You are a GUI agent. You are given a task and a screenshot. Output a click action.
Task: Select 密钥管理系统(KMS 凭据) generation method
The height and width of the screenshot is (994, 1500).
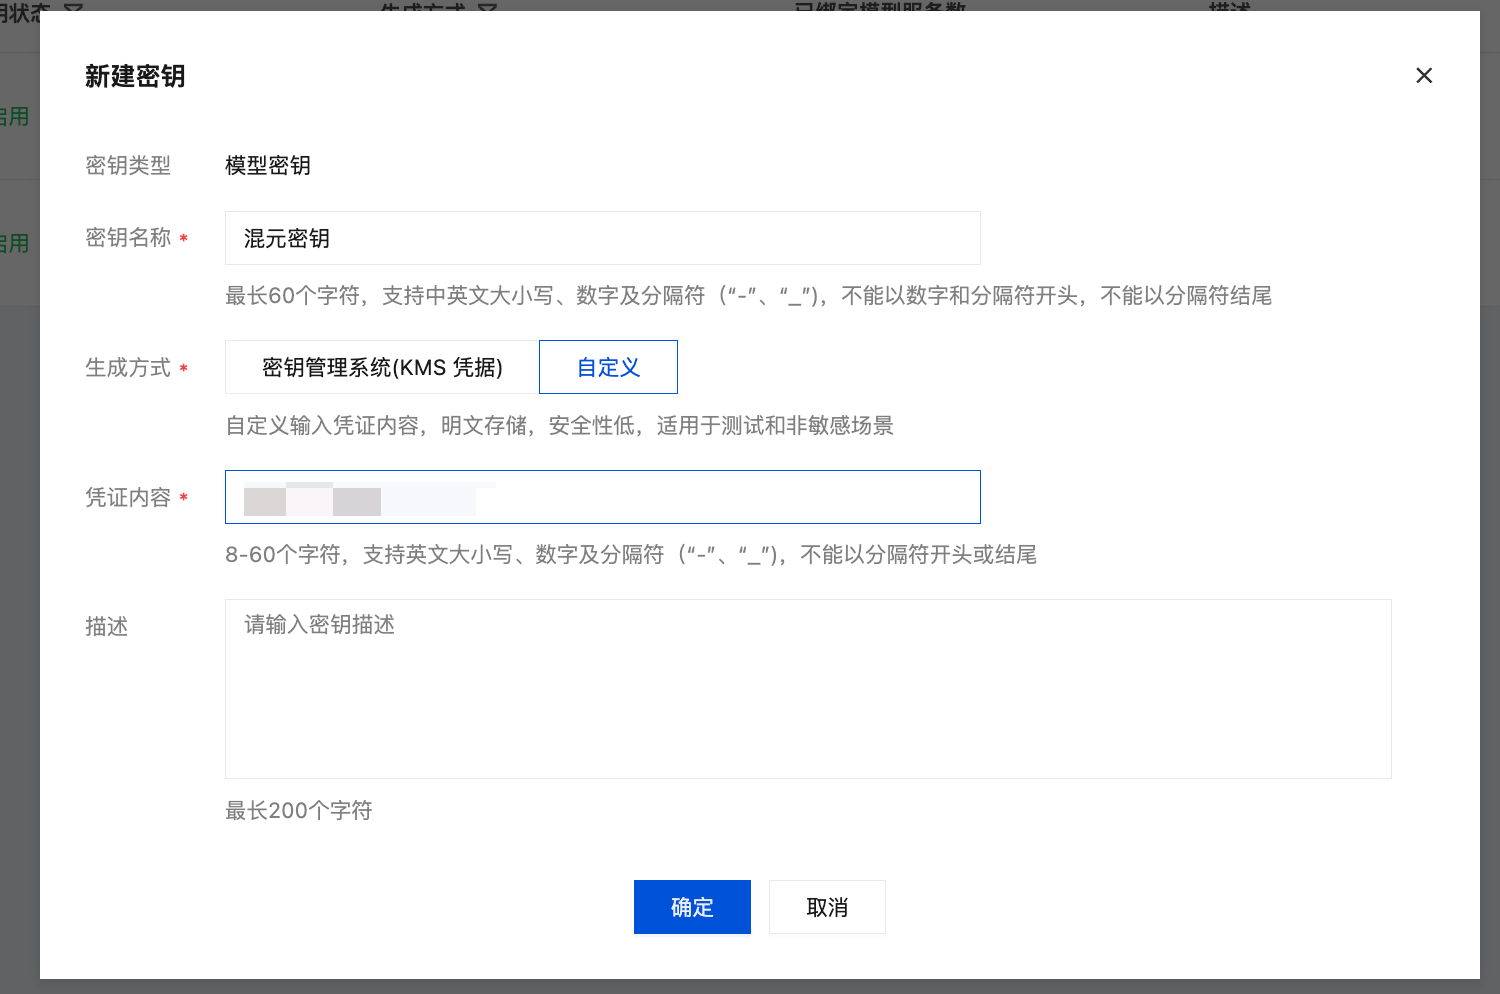coord(382,367)
